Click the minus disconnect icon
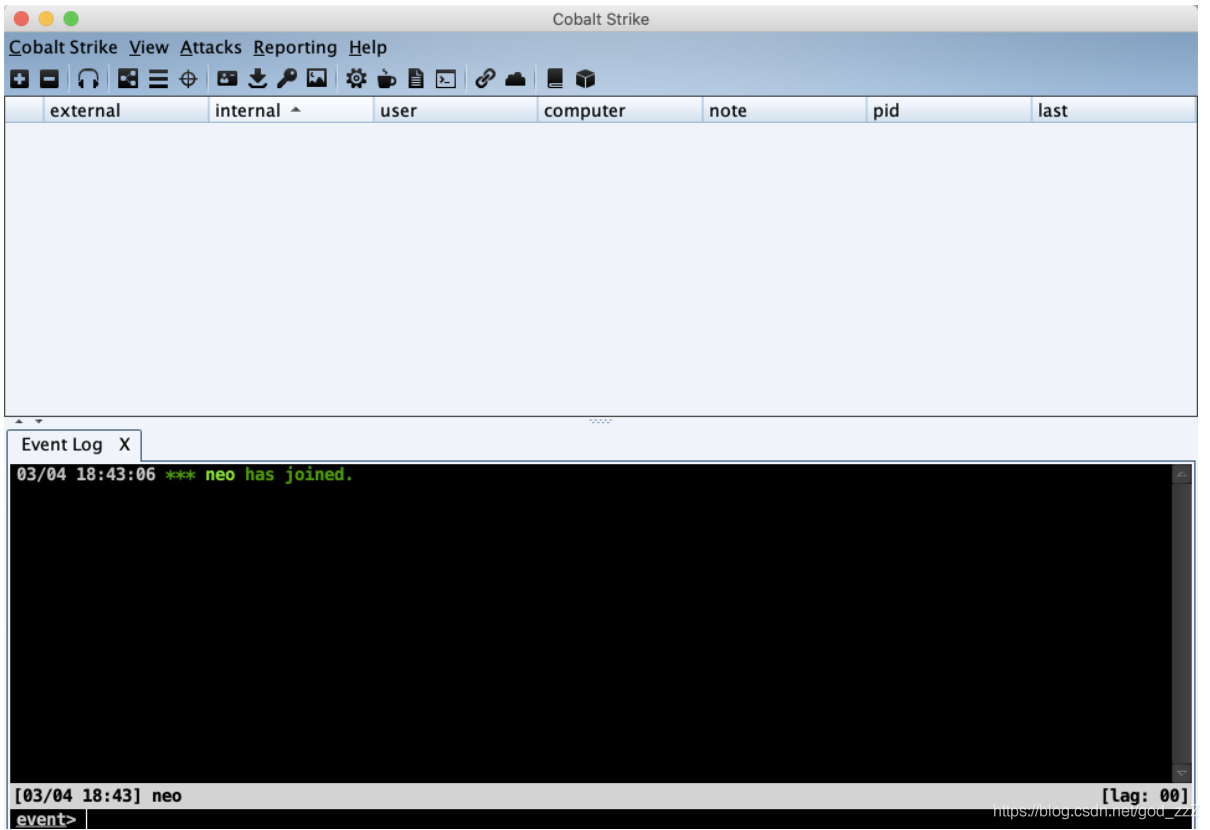Screen dimensions: 1210x830 (x=49, y=79)
